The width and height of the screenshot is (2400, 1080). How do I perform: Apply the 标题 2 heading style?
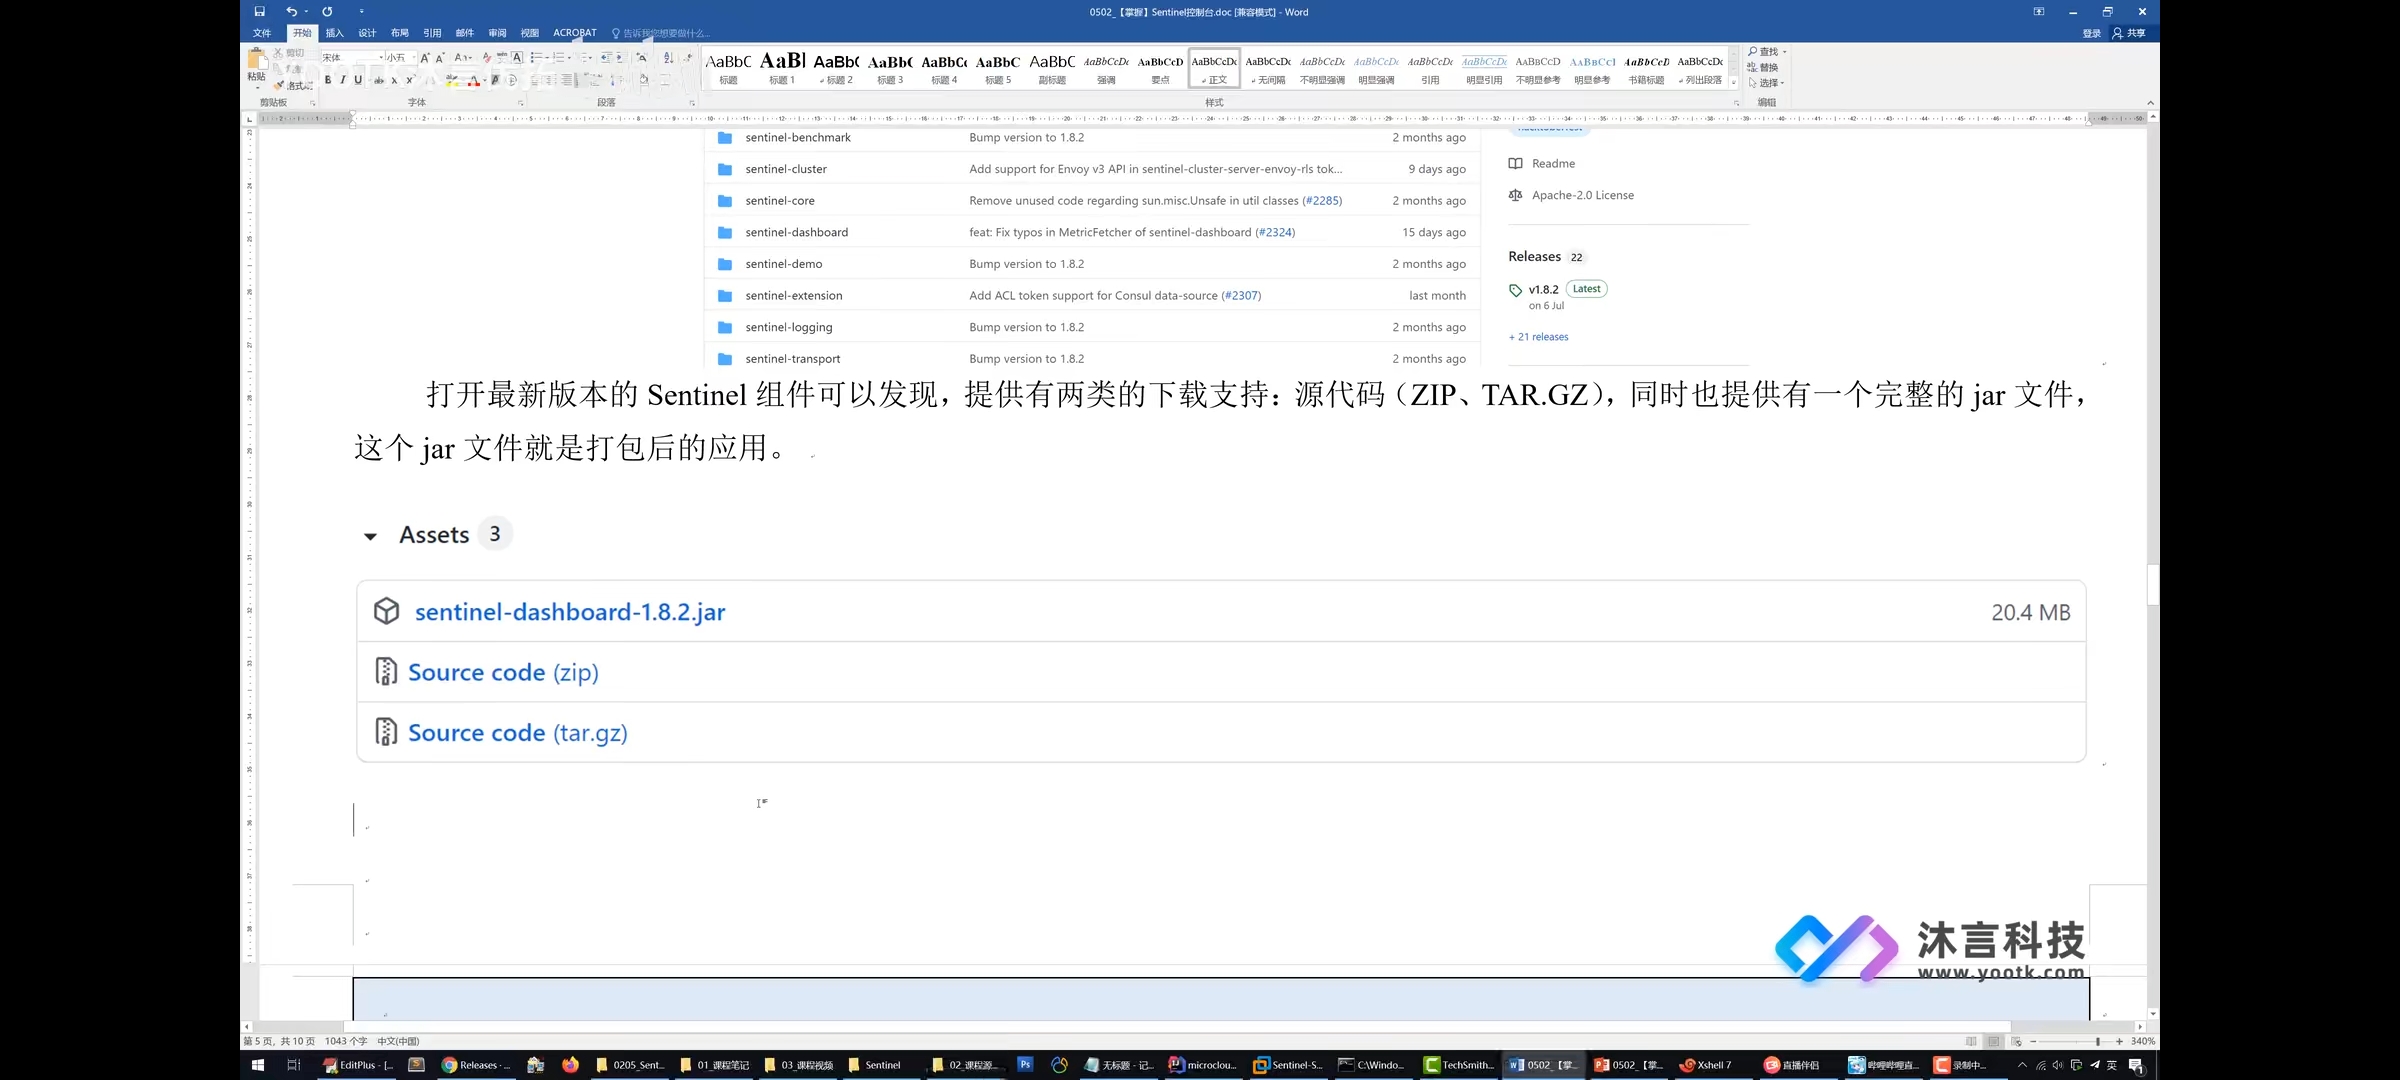pos(836,68)
